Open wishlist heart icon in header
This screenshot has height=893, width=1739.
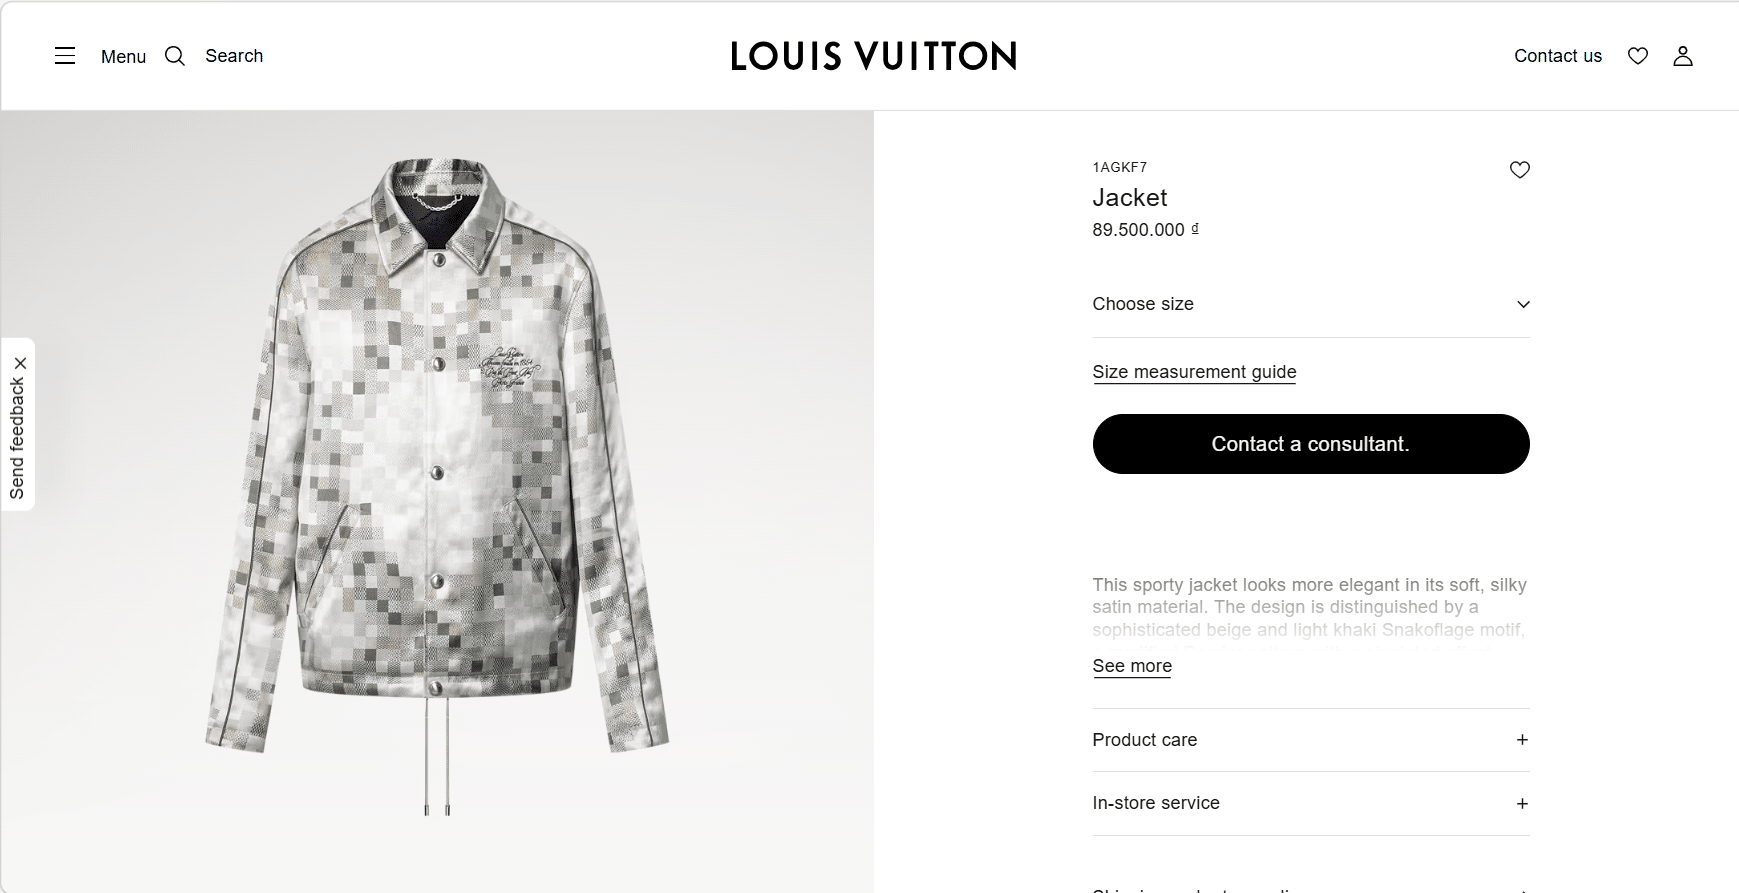(x=1637, y=56)
